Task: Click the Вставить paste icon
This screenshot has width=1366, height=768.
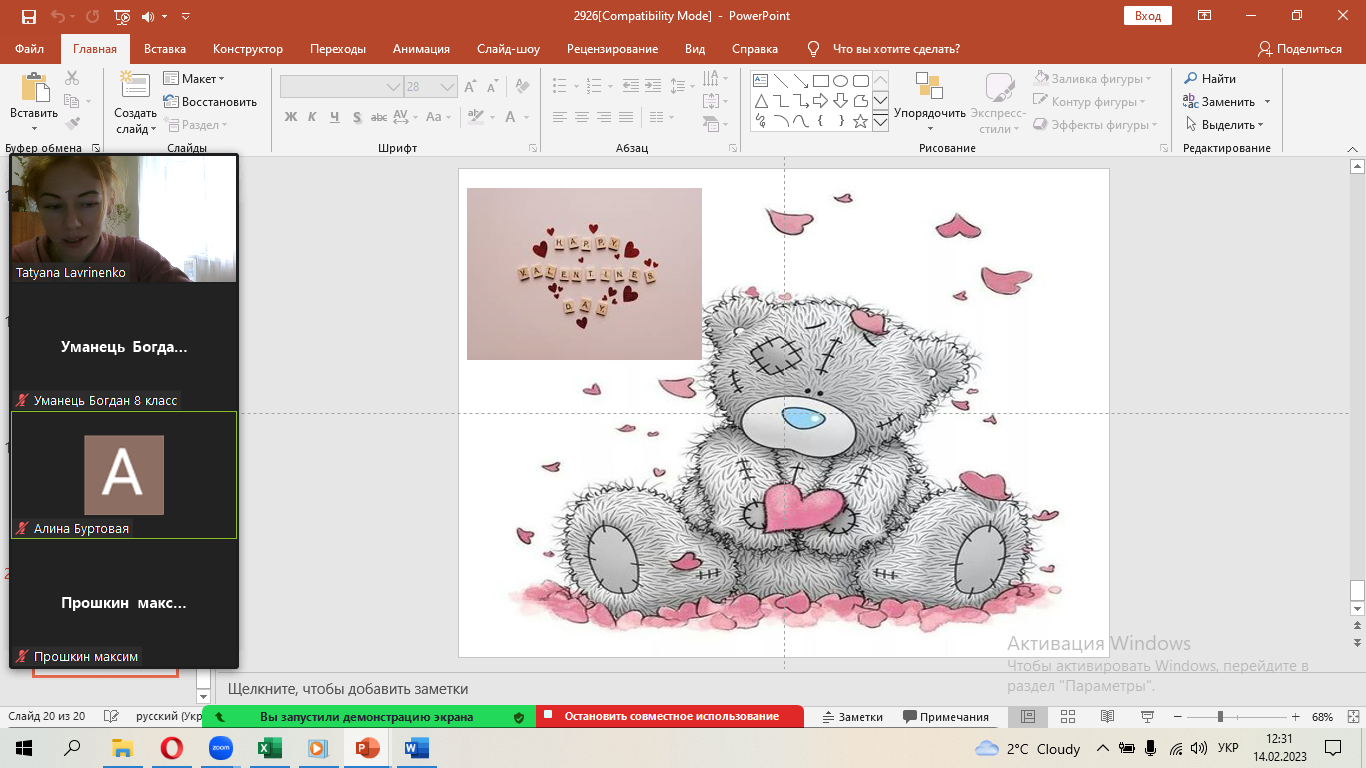Action: 35,88
